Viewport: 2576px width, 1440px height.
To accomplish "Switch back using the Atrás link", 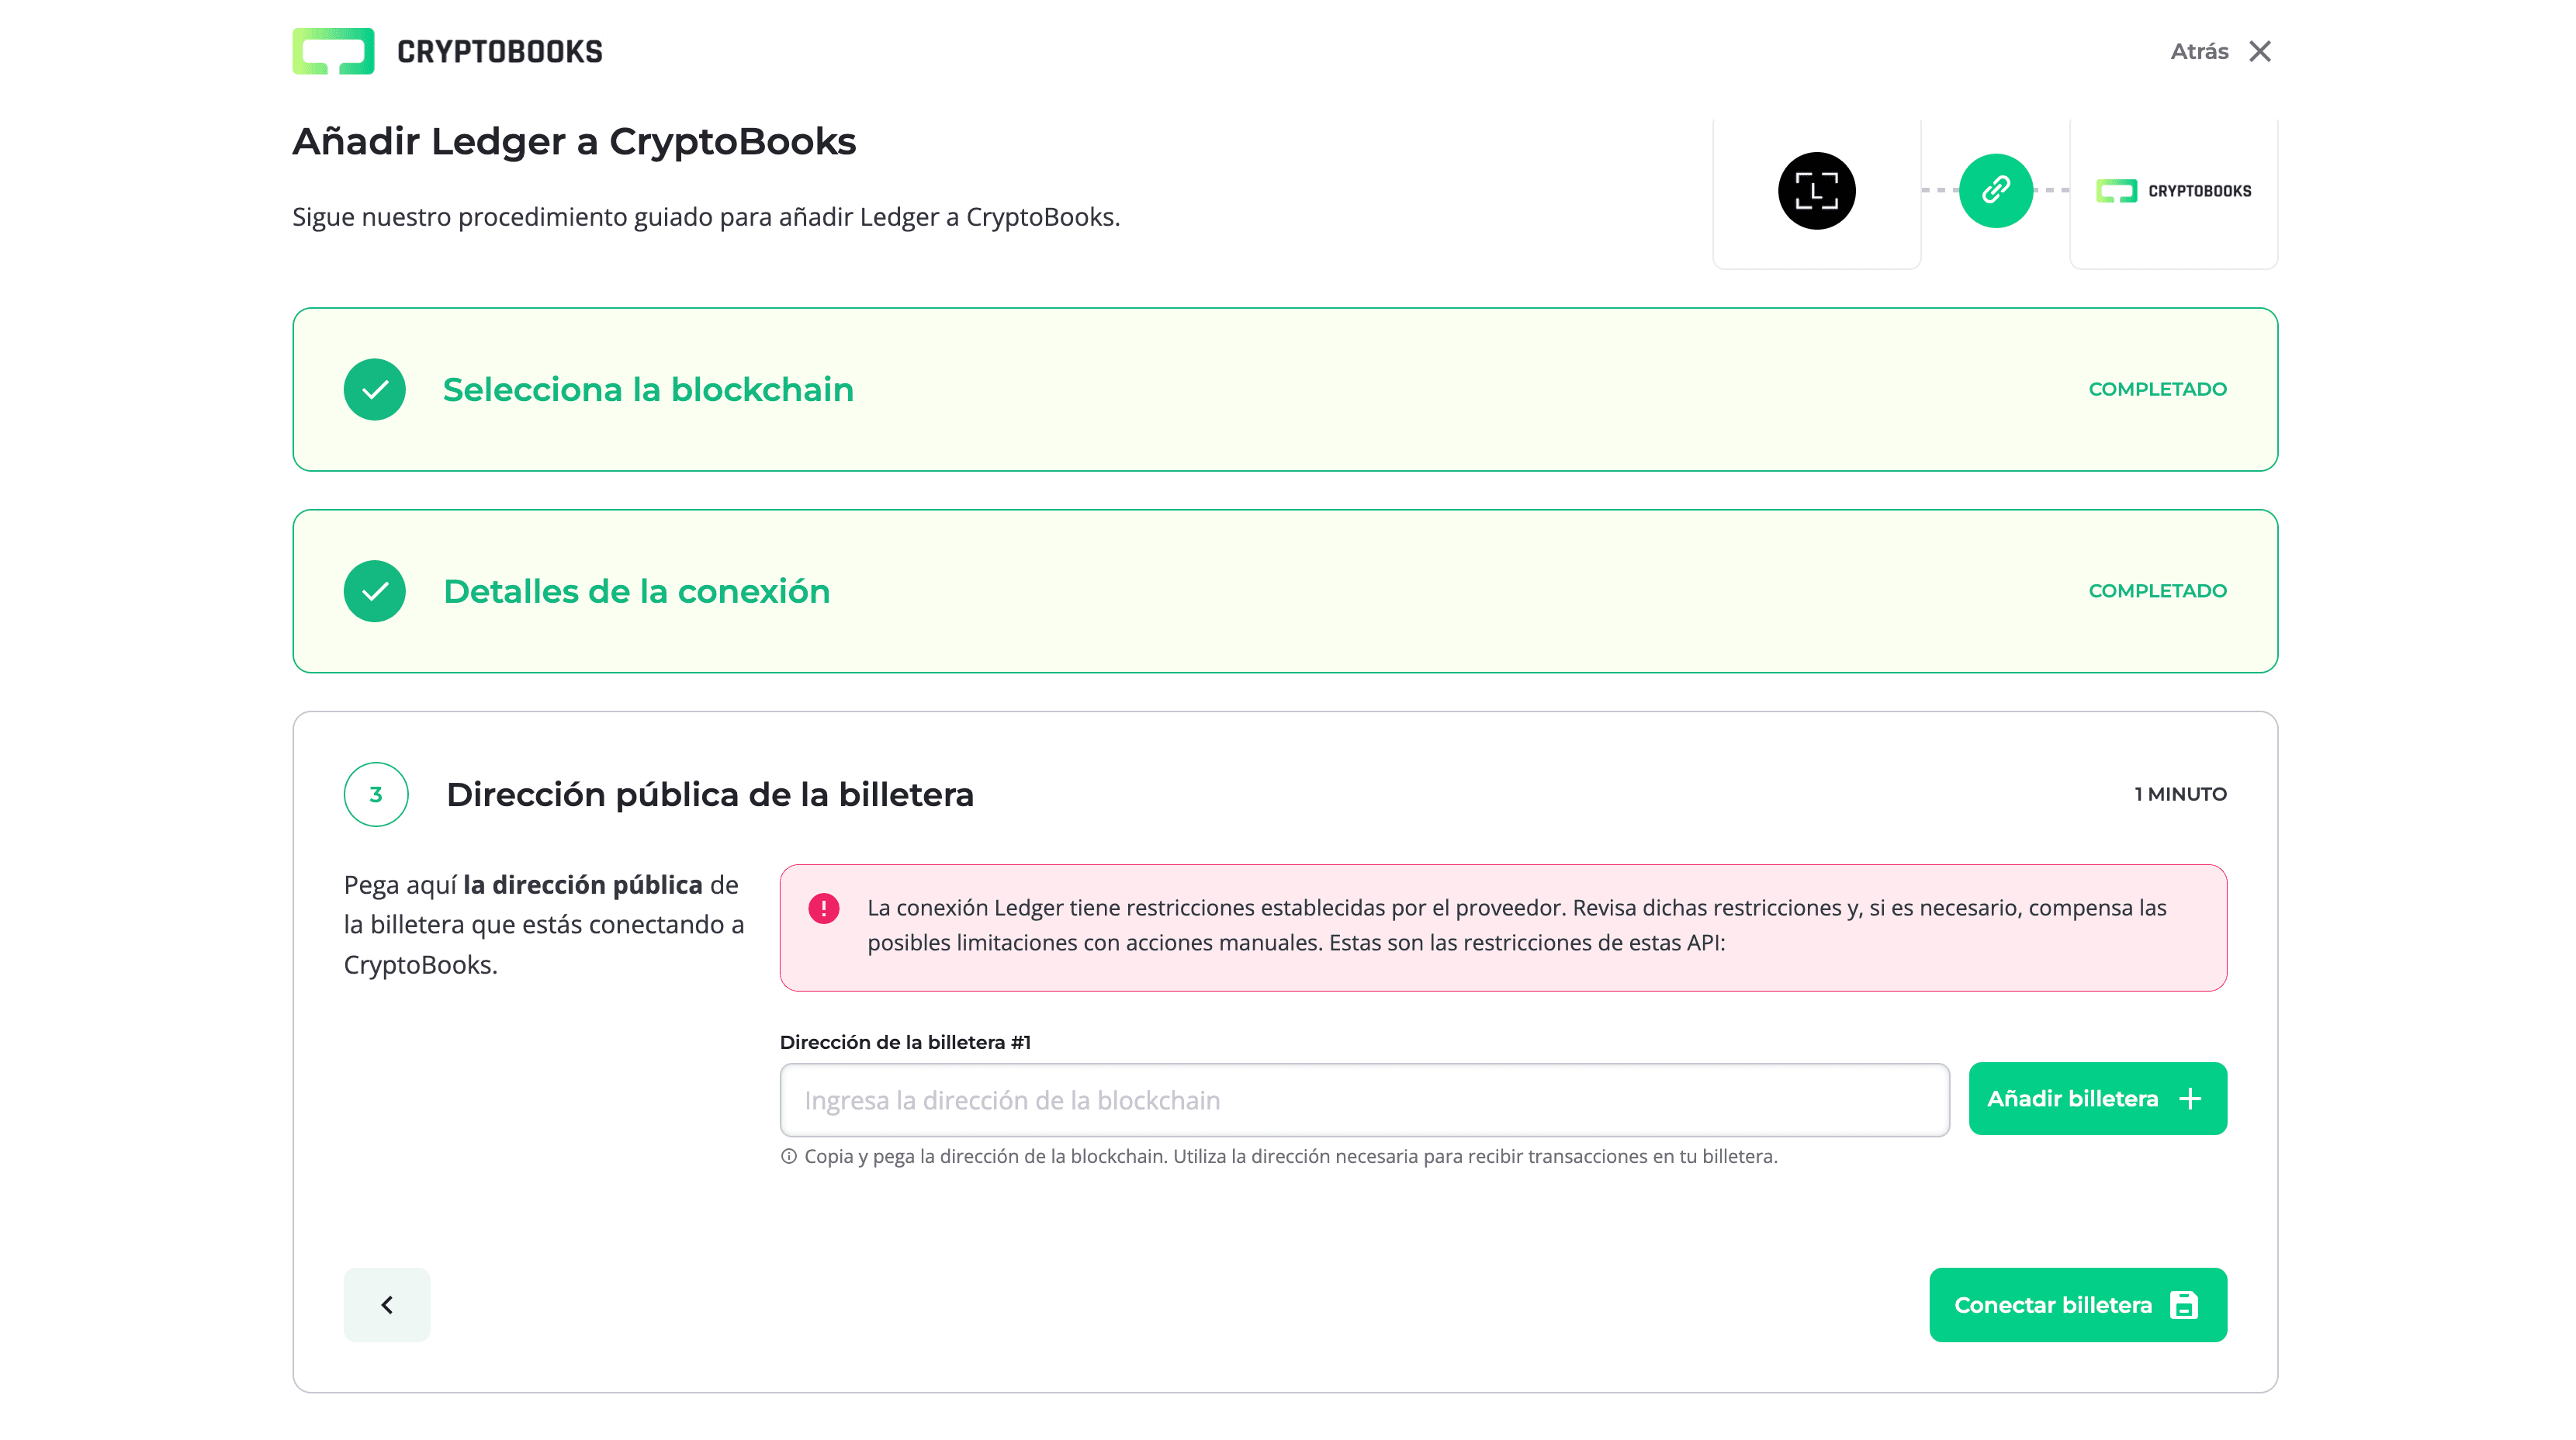I will point(2198,51).
